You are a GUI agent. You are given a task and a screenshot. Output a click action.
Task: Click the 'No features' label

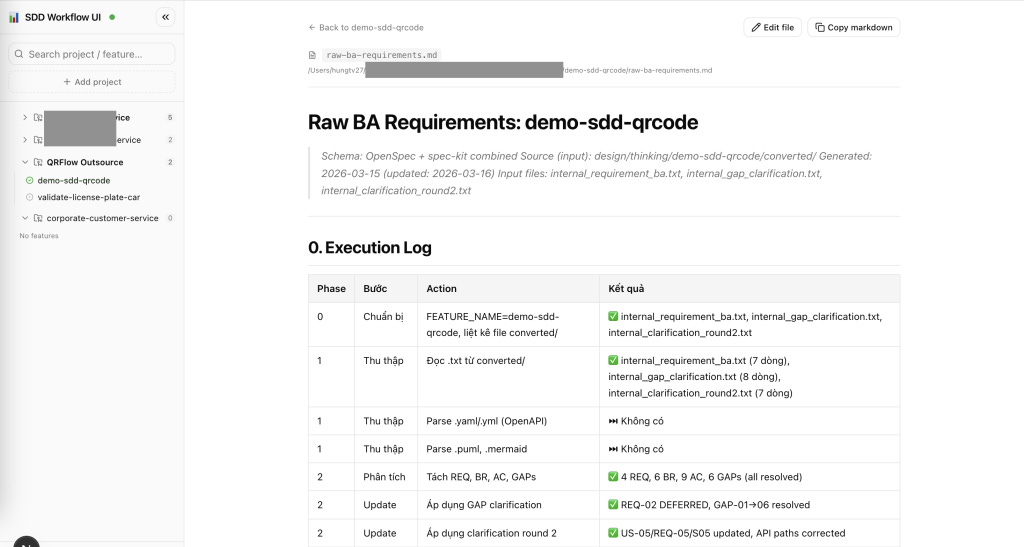pos(39,236)
